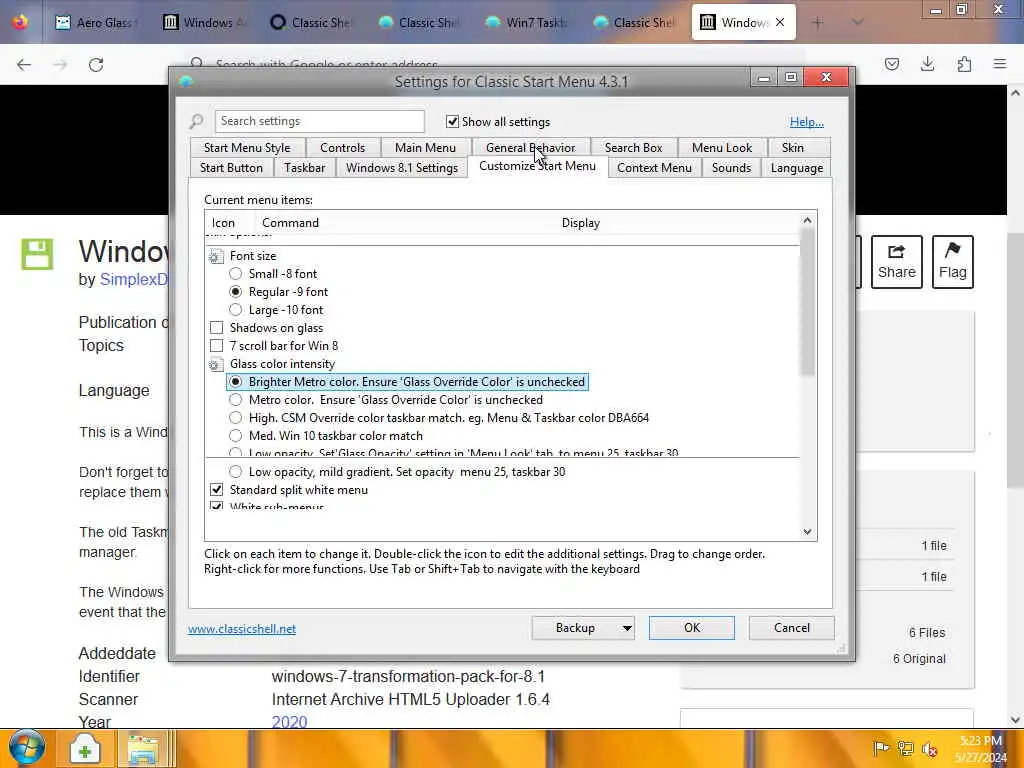1024x768 pixels.
Task: Open the Backup button dropdown arrow
Action: [626, 628]
